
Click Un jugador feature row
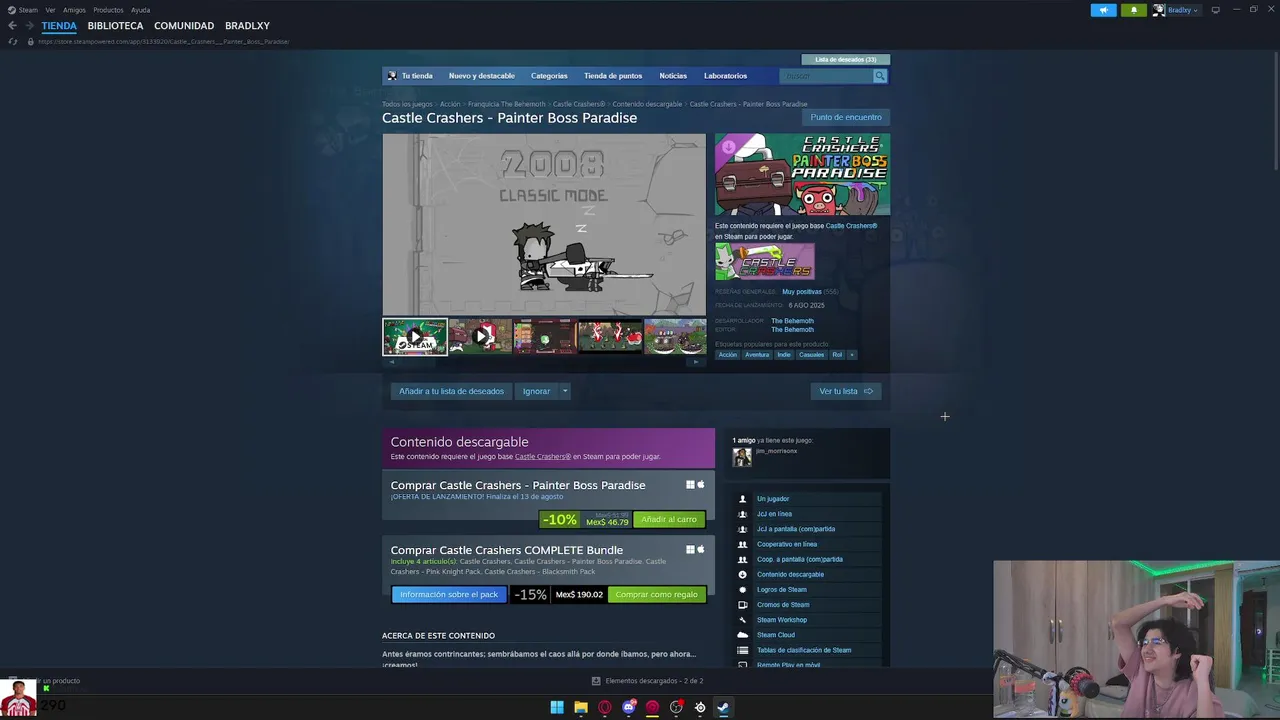click(809, 499)
